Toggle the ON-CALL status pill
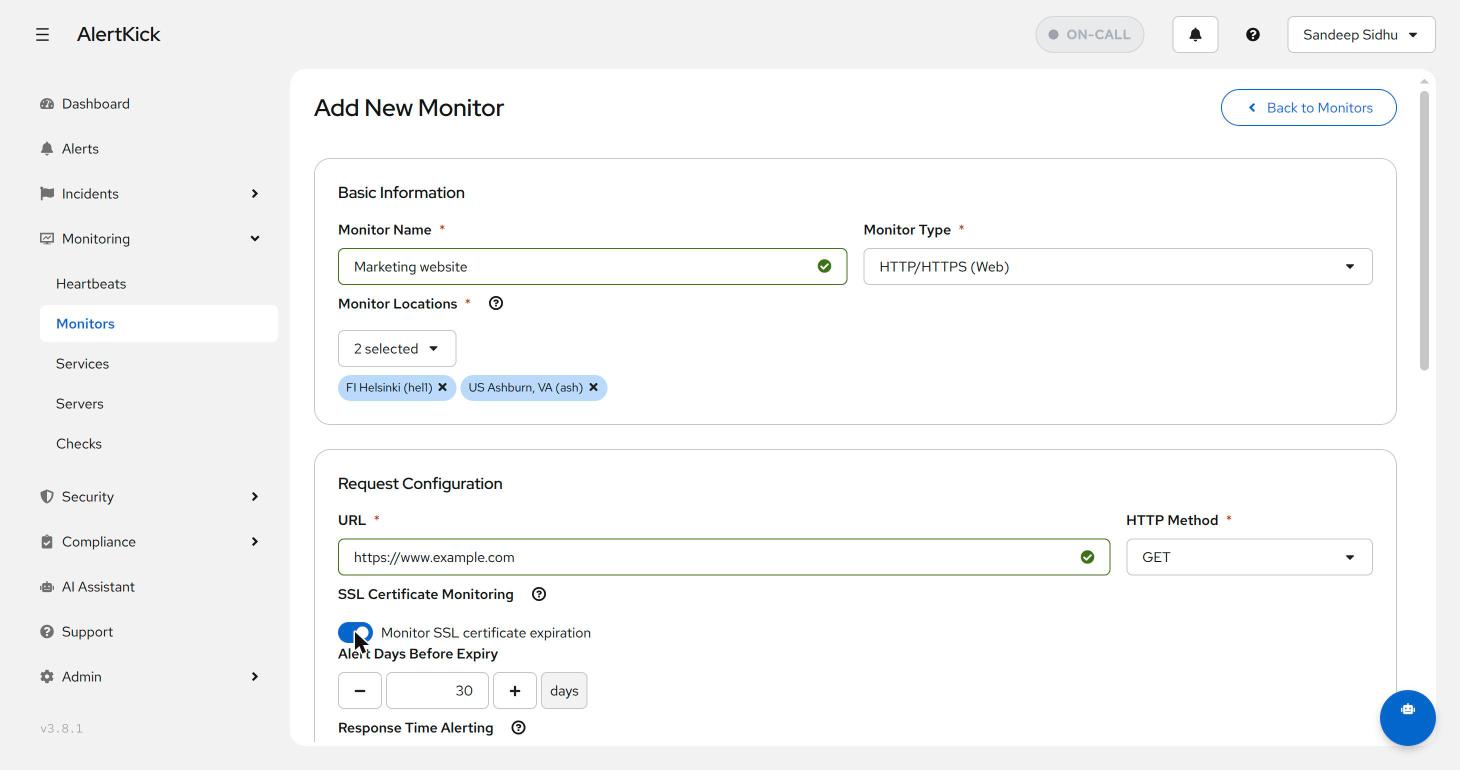This screenshot has height=770, width=1460. pyautogui.click(x=1090, y=34)
